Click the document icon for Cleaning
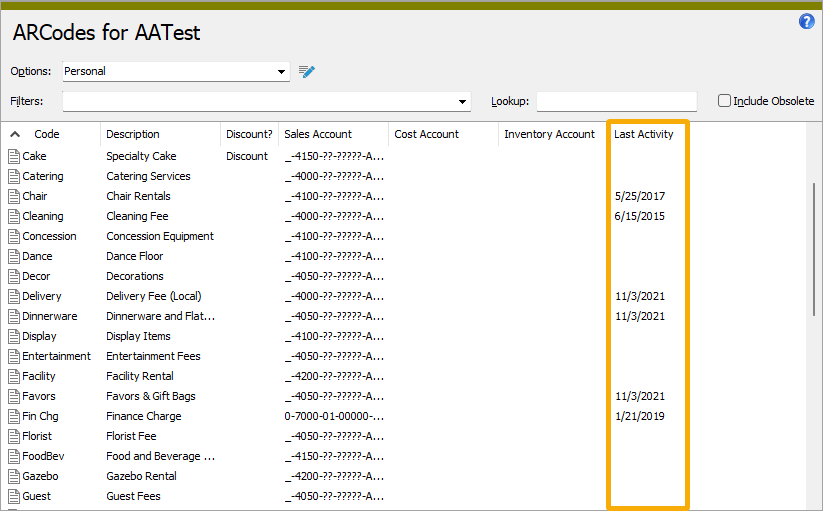823x511 pixels. click(x=14, y=216)
